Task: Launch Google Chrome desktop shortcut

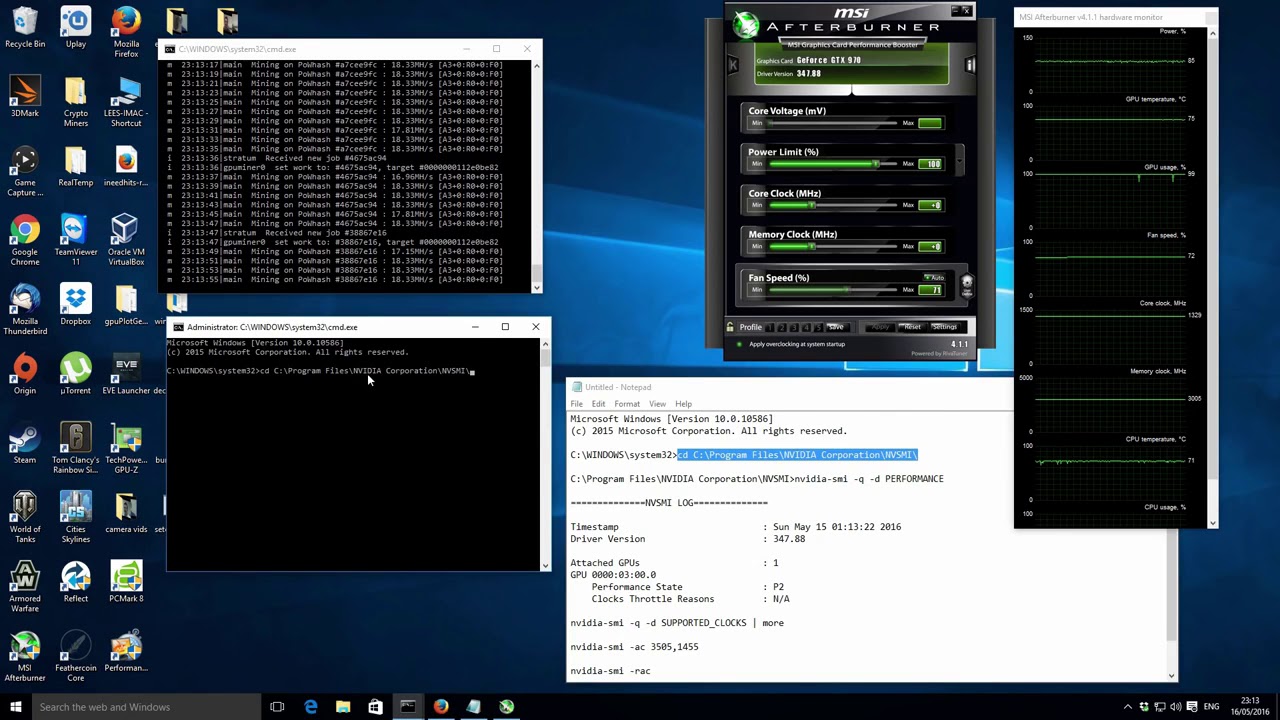Action: 25,240
